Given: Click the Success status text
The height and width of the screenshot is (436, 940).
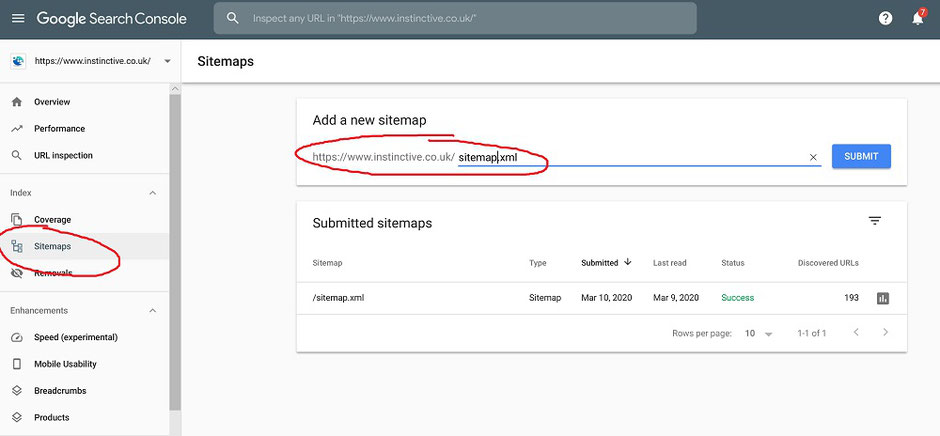Looking at the screenshot, I should click(737, 298).
